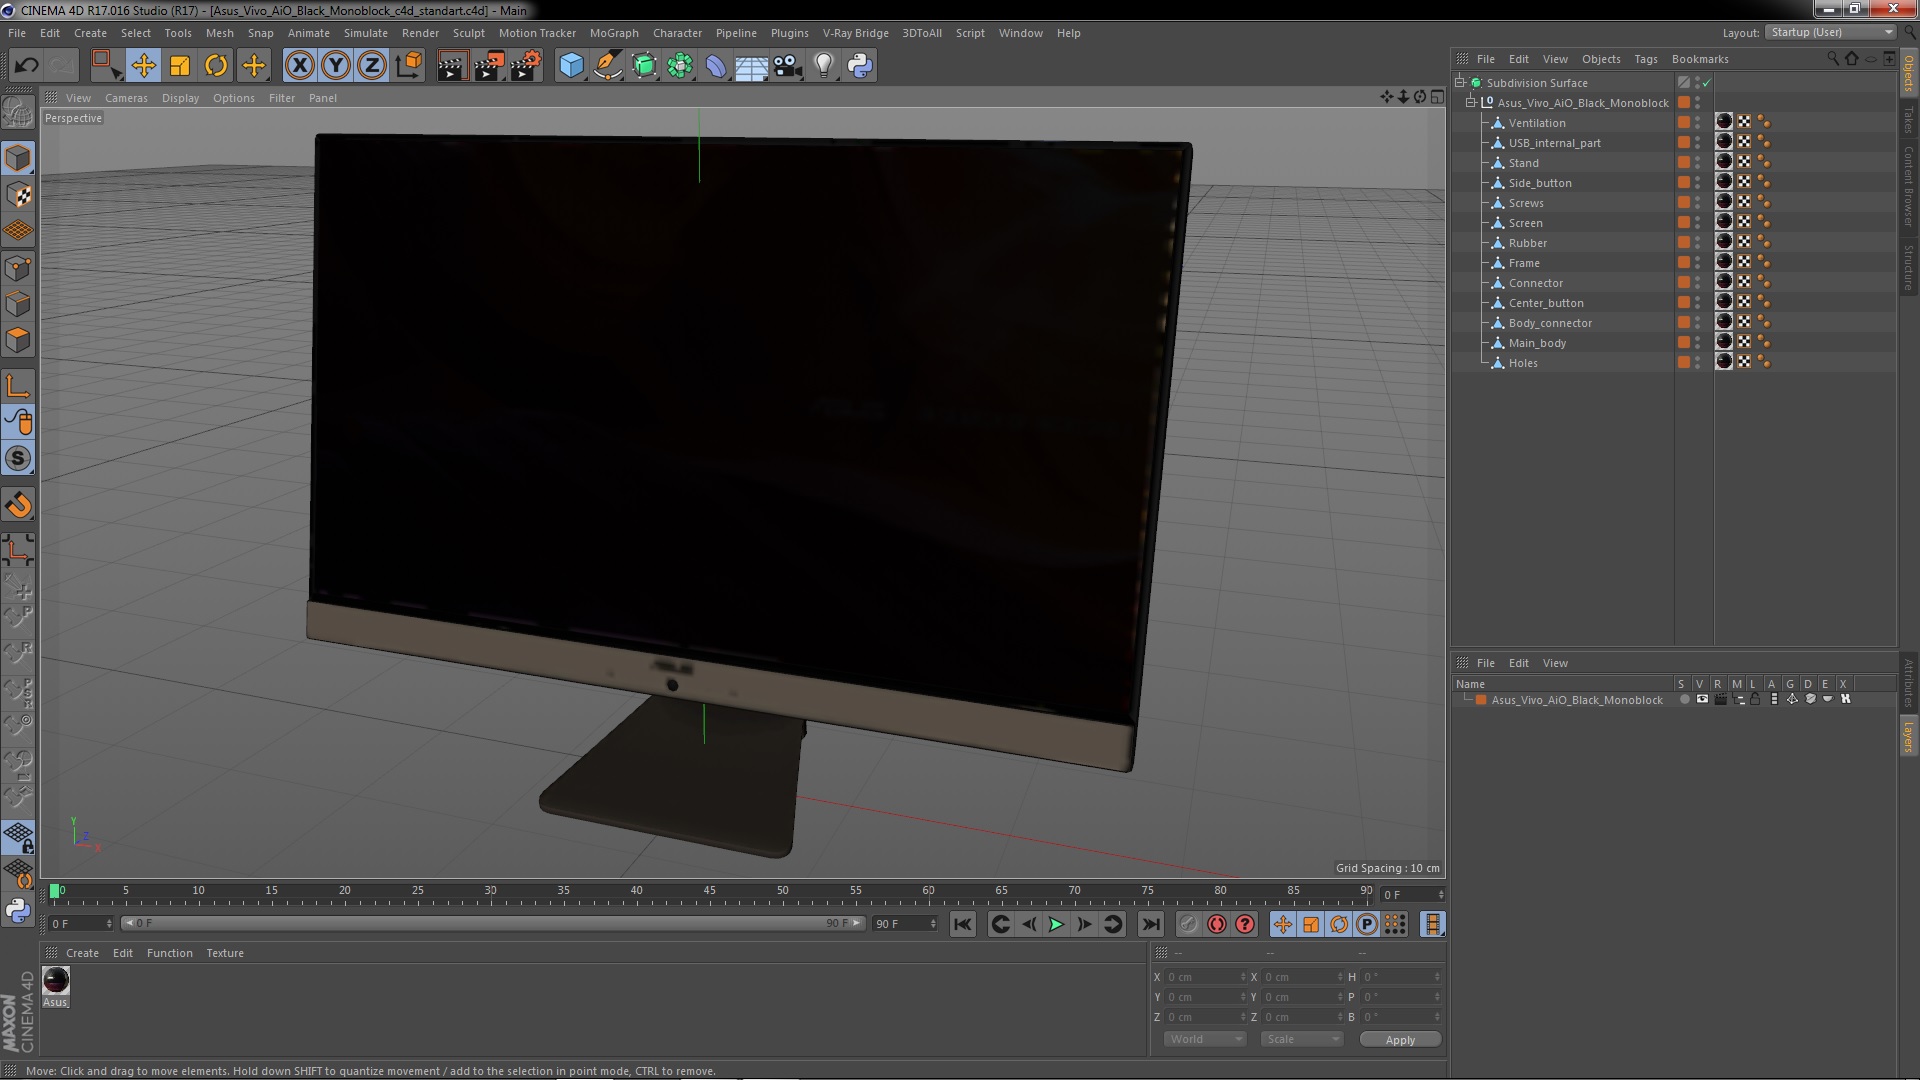This screenshot has height=1080, width=1920.
Task: Add camera object icon
Action: [788, 66]
